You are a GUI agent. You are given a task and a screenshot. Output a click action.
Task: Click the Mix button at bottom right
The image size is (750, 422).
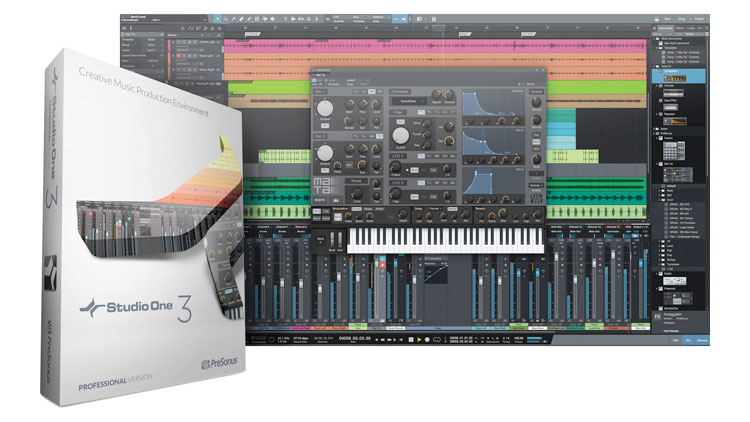point(688,340)
